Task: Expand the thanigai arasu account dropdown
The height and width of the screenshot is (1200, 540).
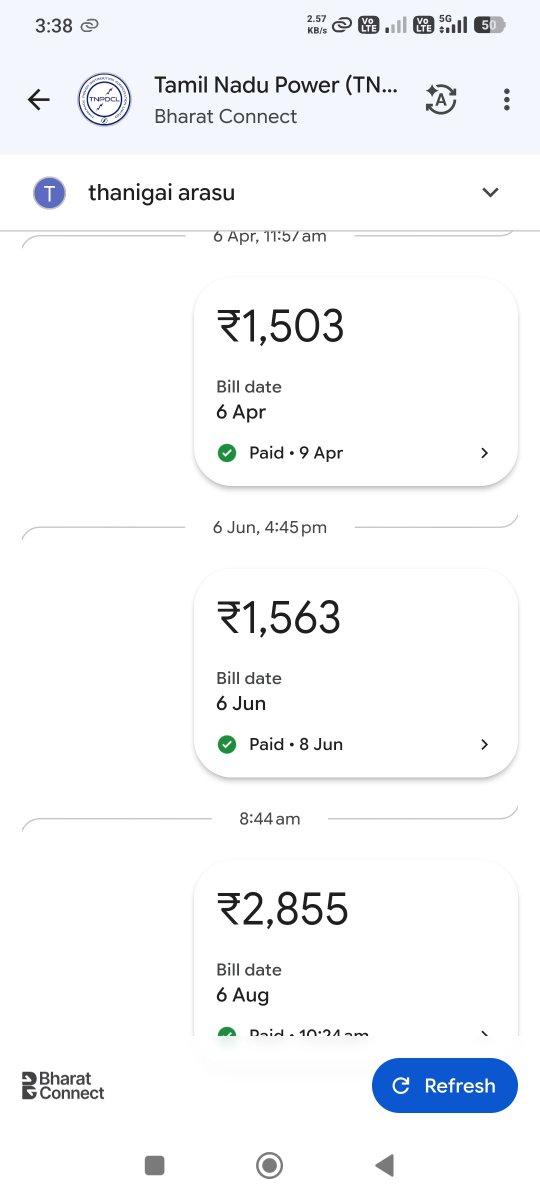Action: pos(490,192)
